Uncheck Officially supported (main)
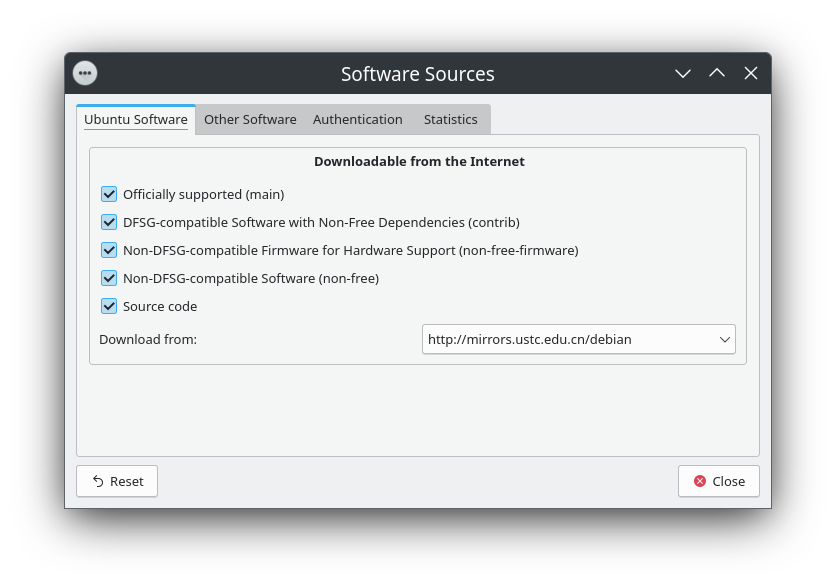Image resolution: width=836 pixels, height=585 pixels. click(109, 194)
